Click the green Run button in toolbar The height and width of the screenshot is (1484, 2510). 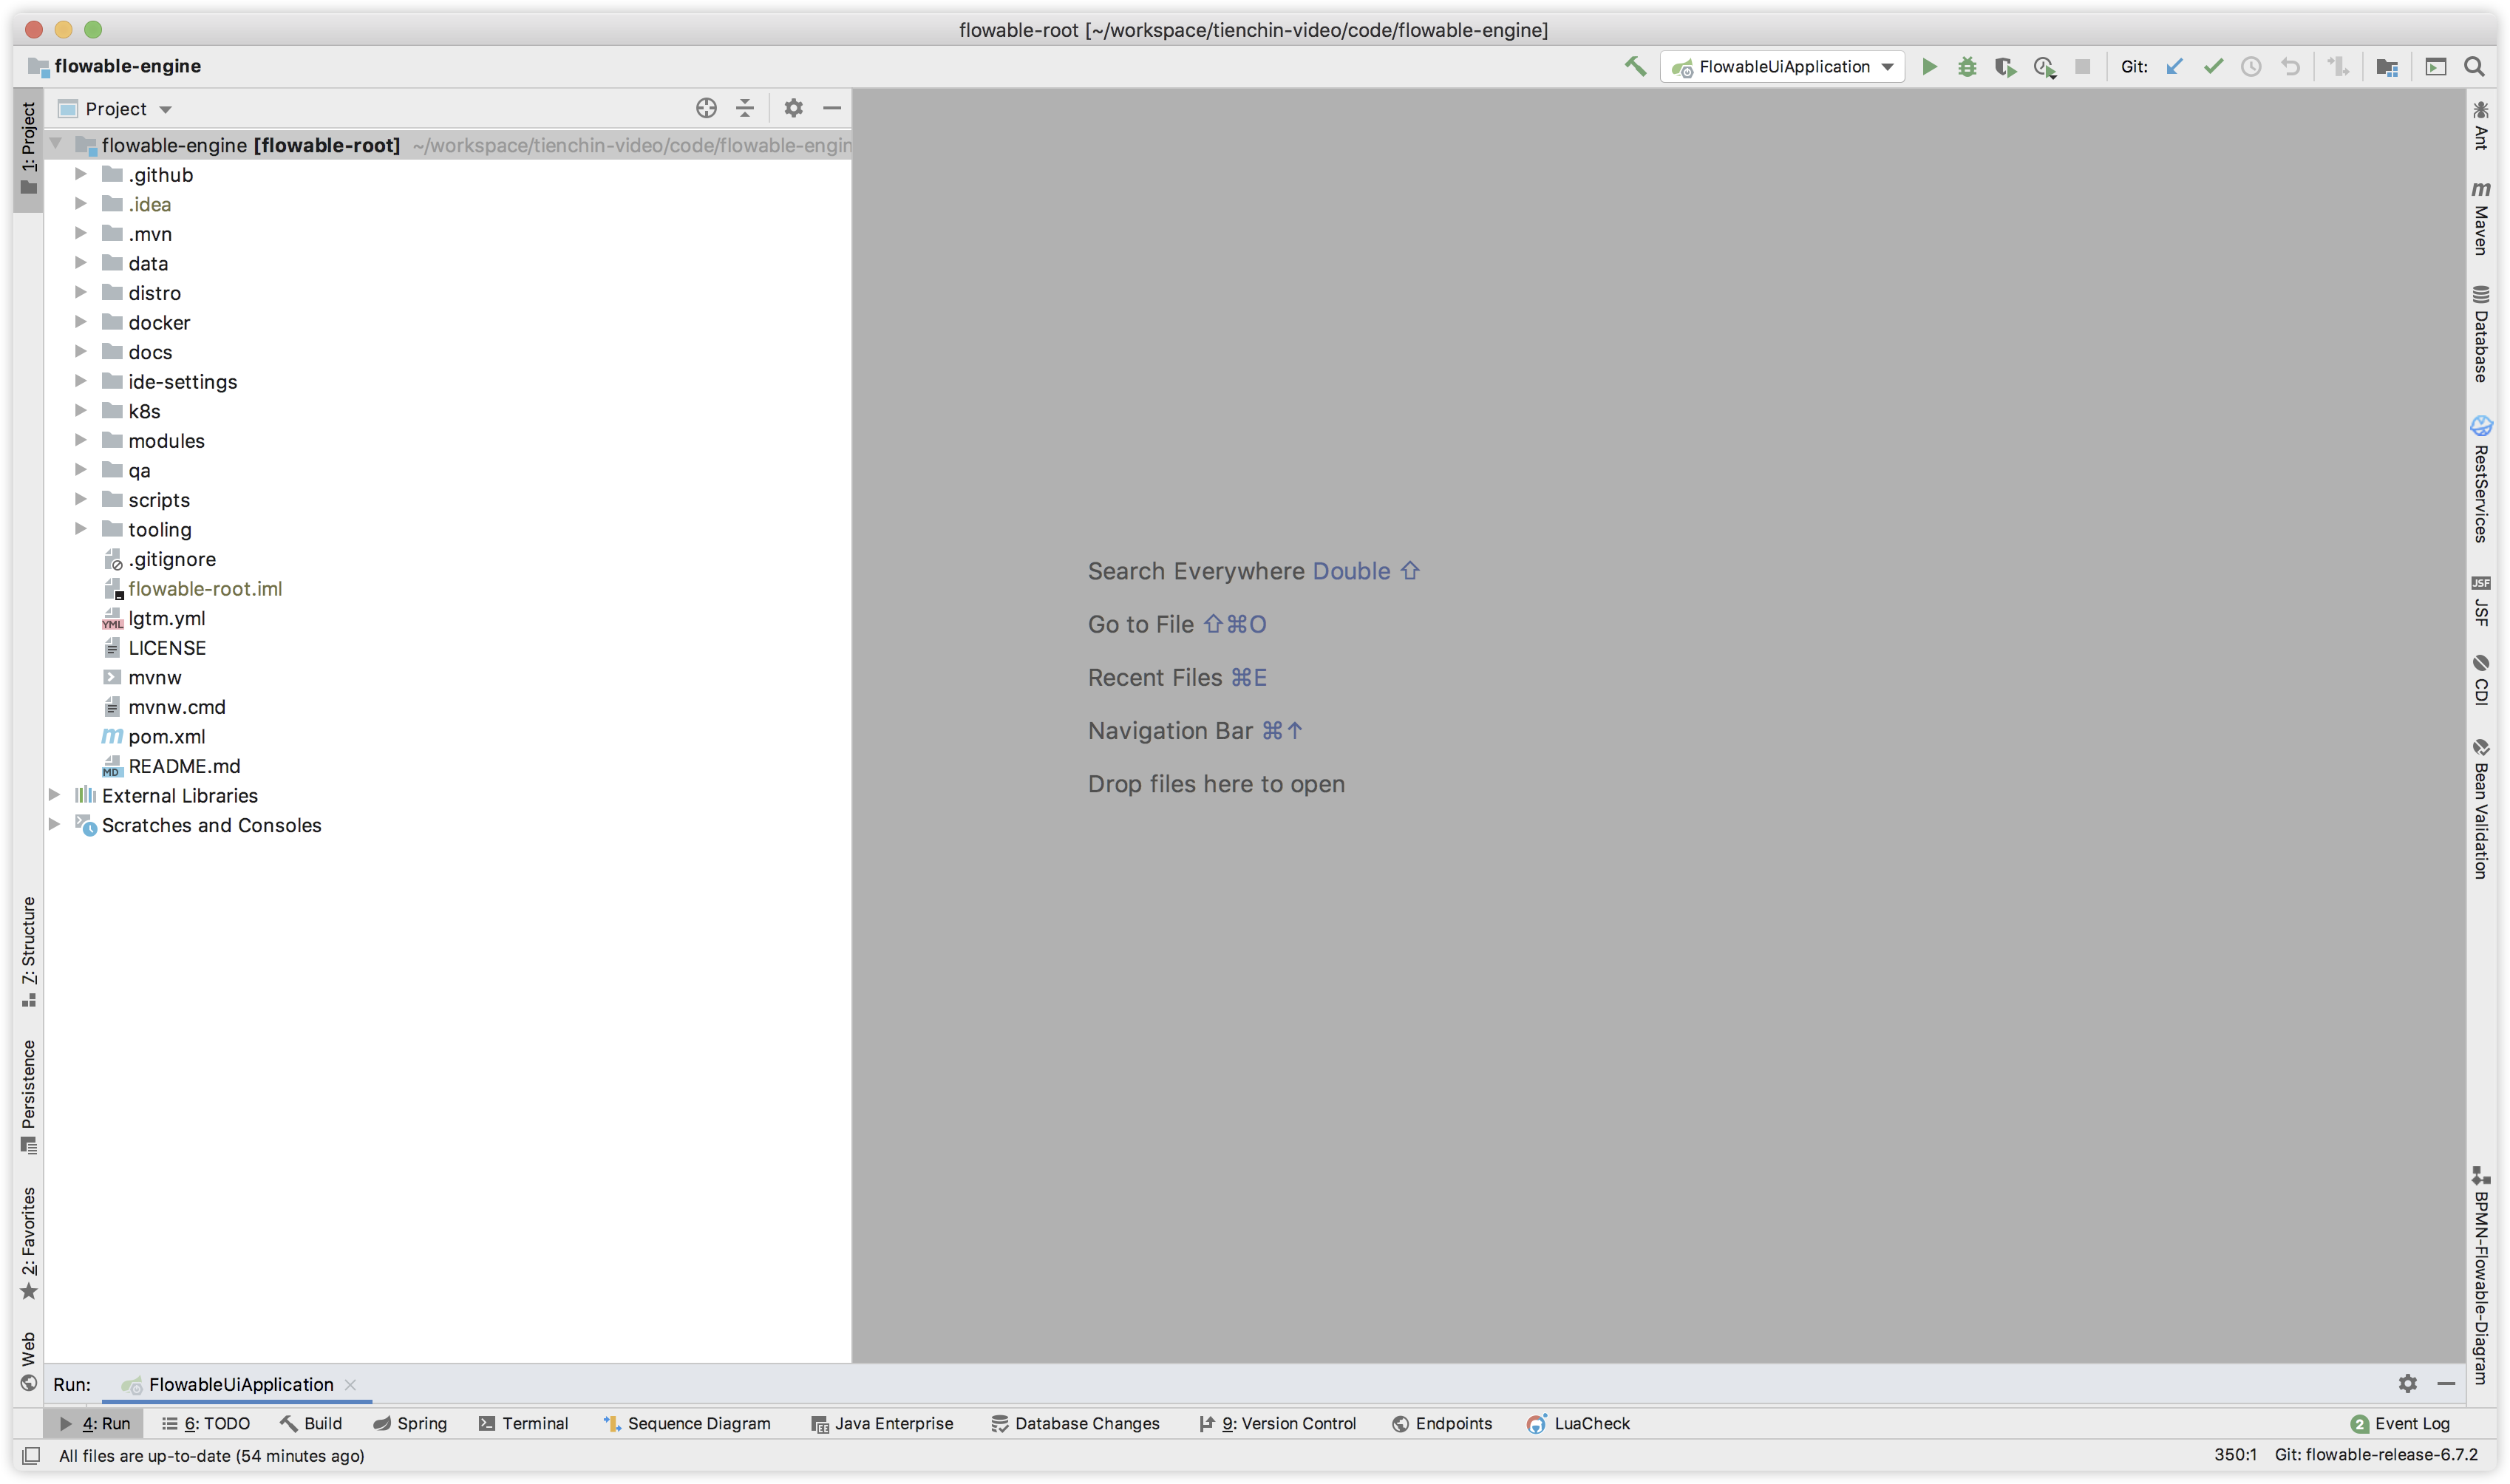[1929, 67]
